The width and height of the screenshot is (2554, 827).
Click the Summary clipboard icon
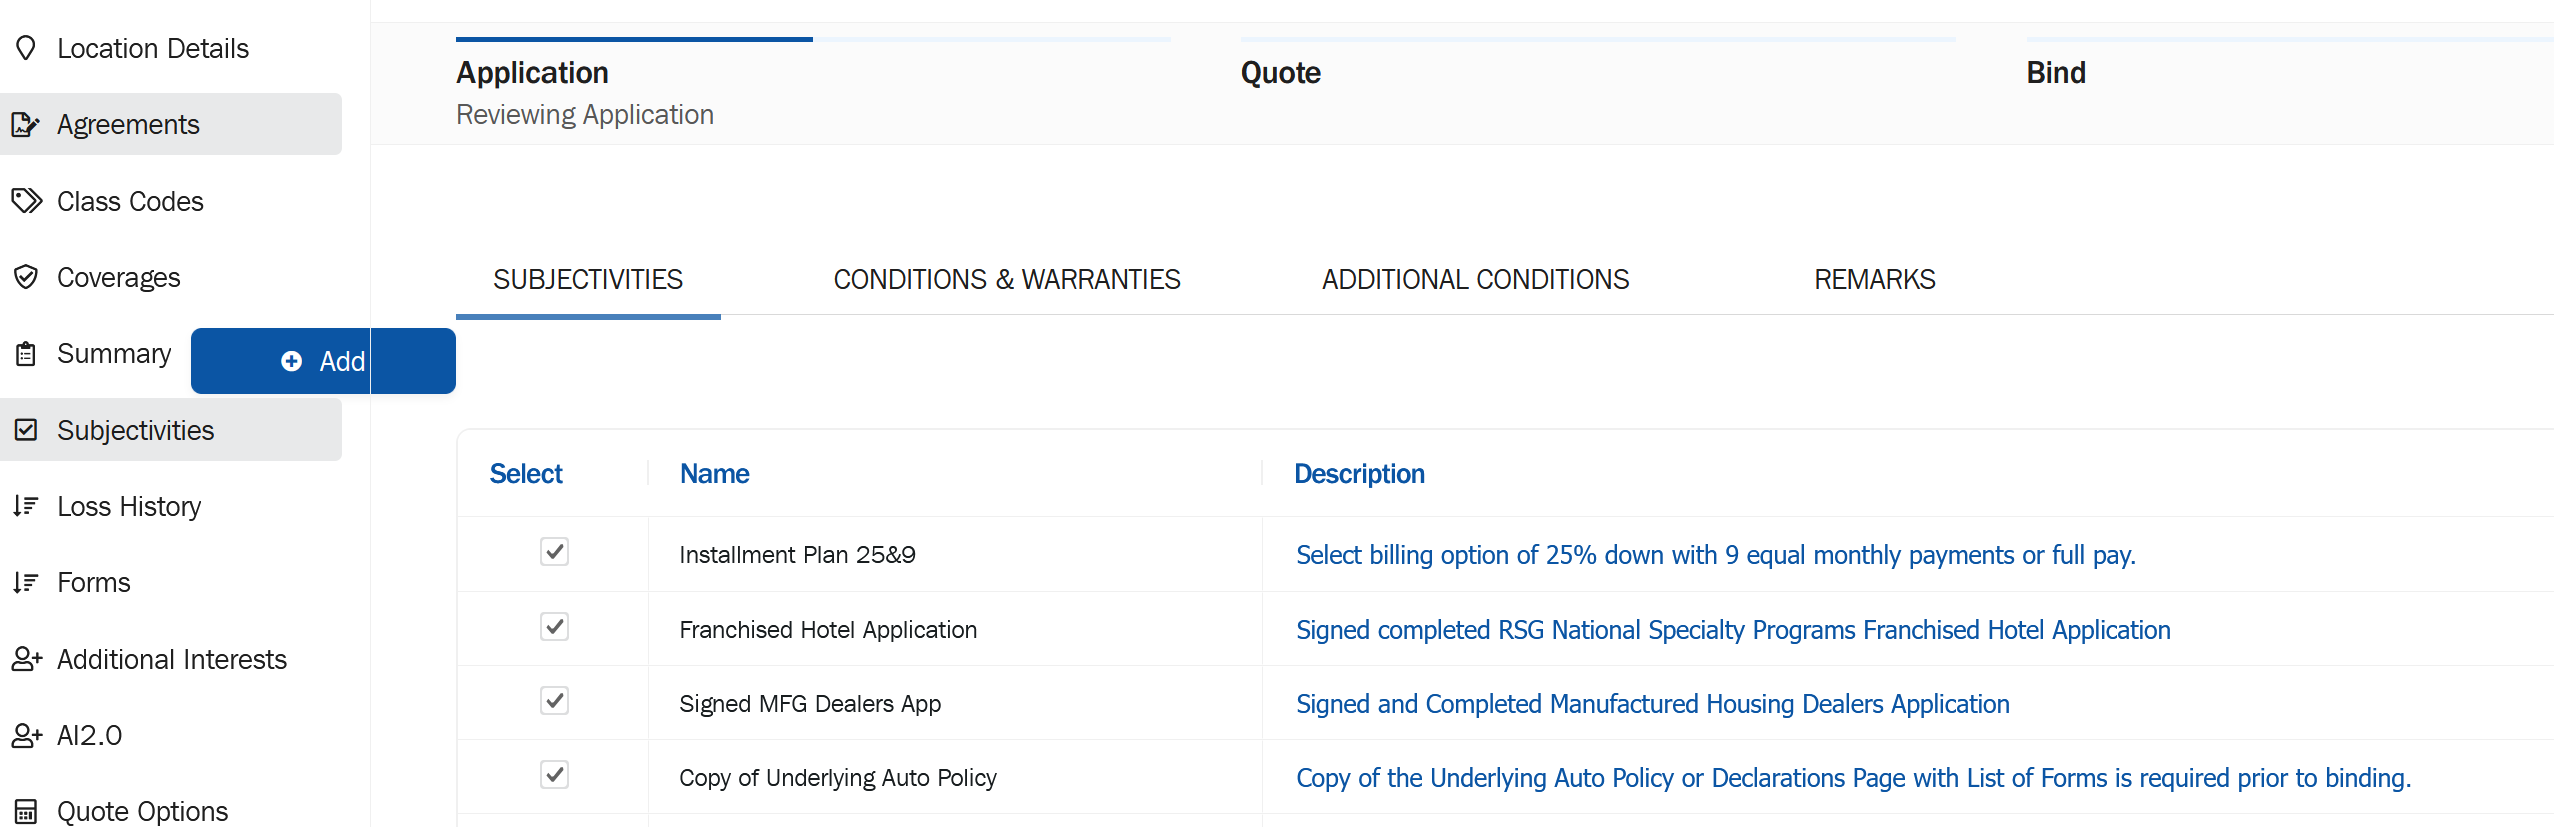26,354
